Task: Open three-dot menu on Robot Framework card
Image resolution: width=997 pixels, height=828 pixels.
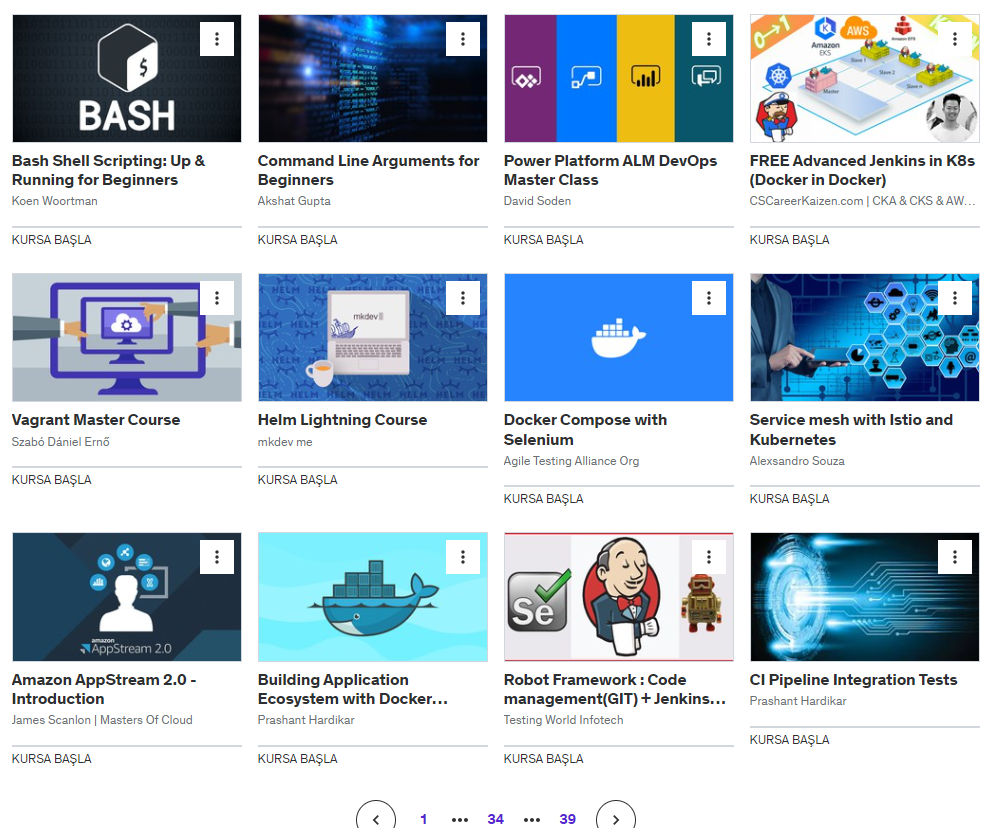Action: (x=709, y=558)
